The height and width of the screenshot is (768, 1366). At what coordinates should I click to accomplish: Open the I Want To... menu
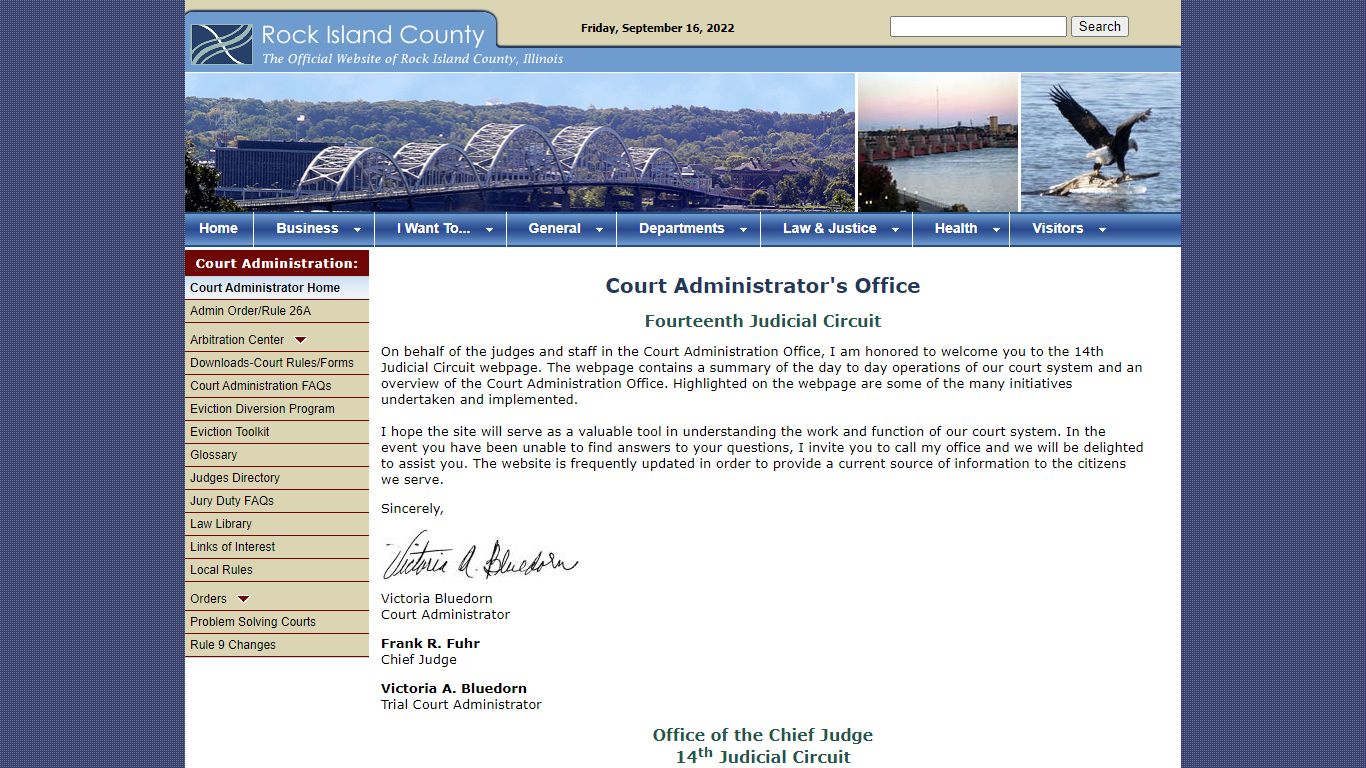pyautogui.click(x=433, y=229)
